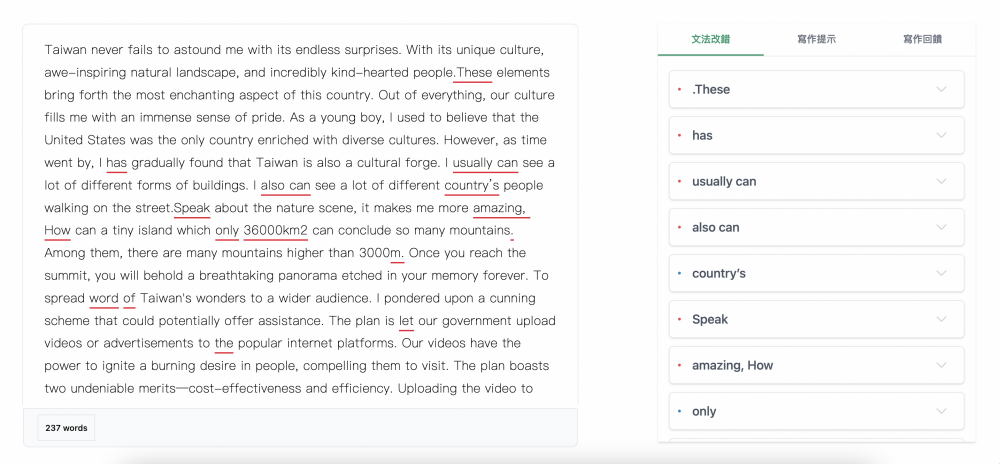Expand the ".These" correction card chevron

coord(941,89)
